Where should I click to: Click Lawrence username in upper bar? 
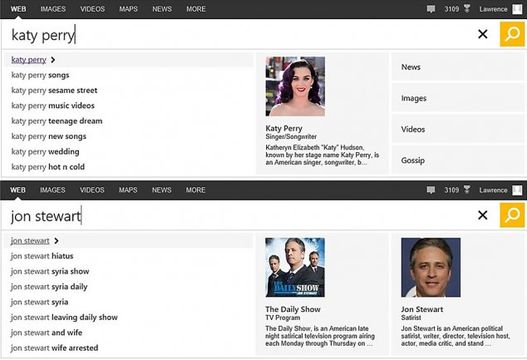point(493,9)
